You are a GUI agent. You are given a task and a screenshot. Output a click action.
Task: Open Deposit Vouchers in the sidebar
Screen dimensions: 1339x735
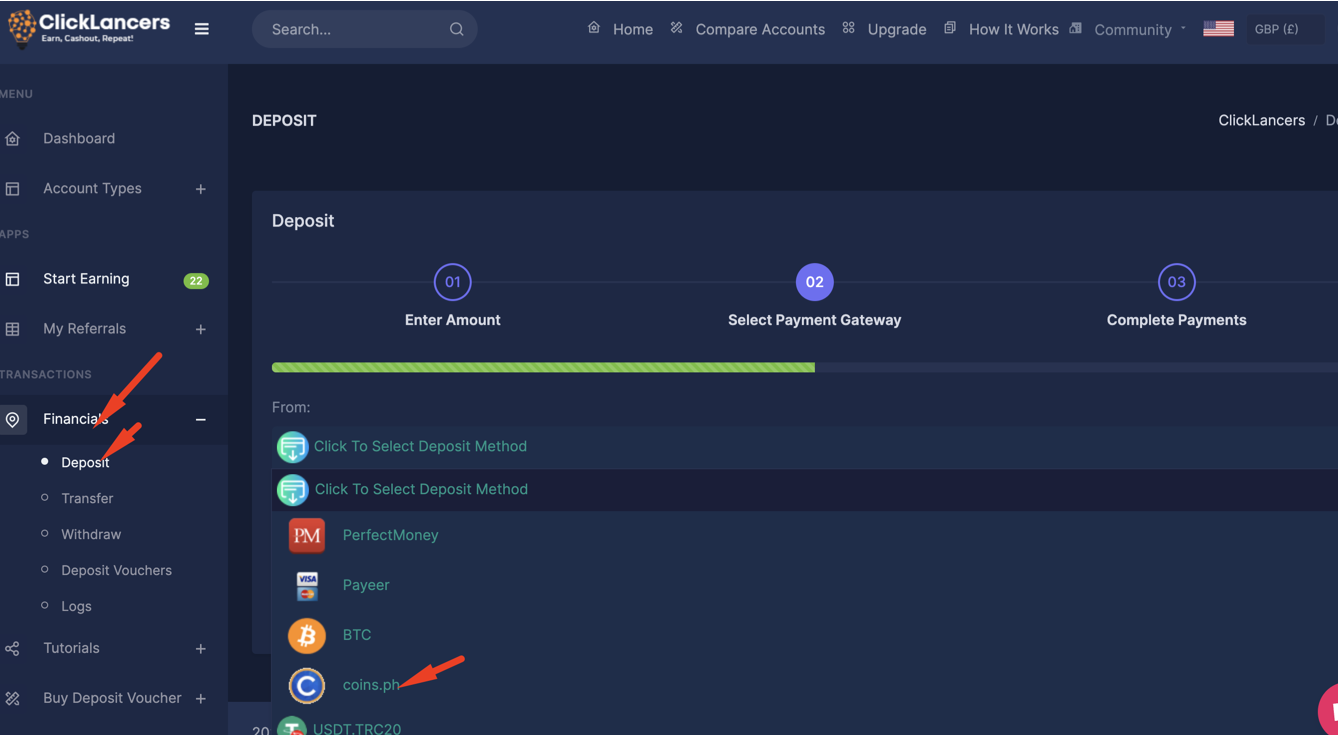click(116, 570)
